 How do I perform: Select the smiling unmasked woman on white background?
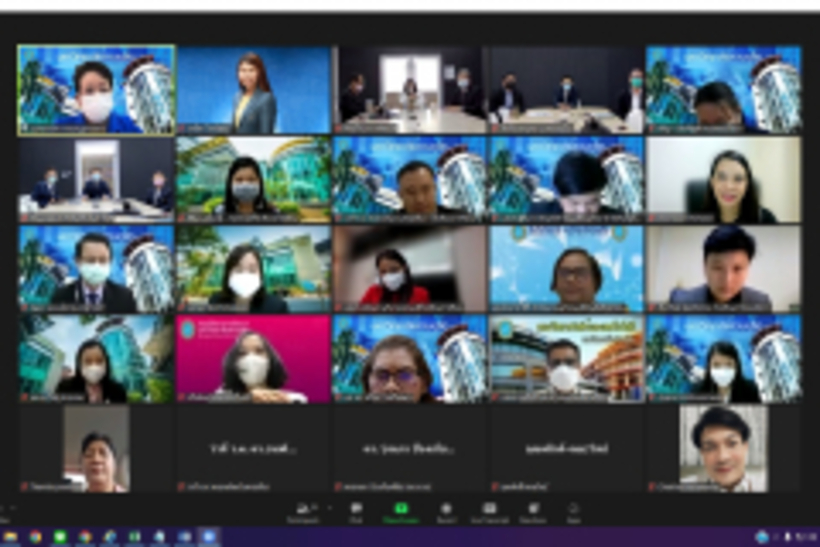pos(723,179)
